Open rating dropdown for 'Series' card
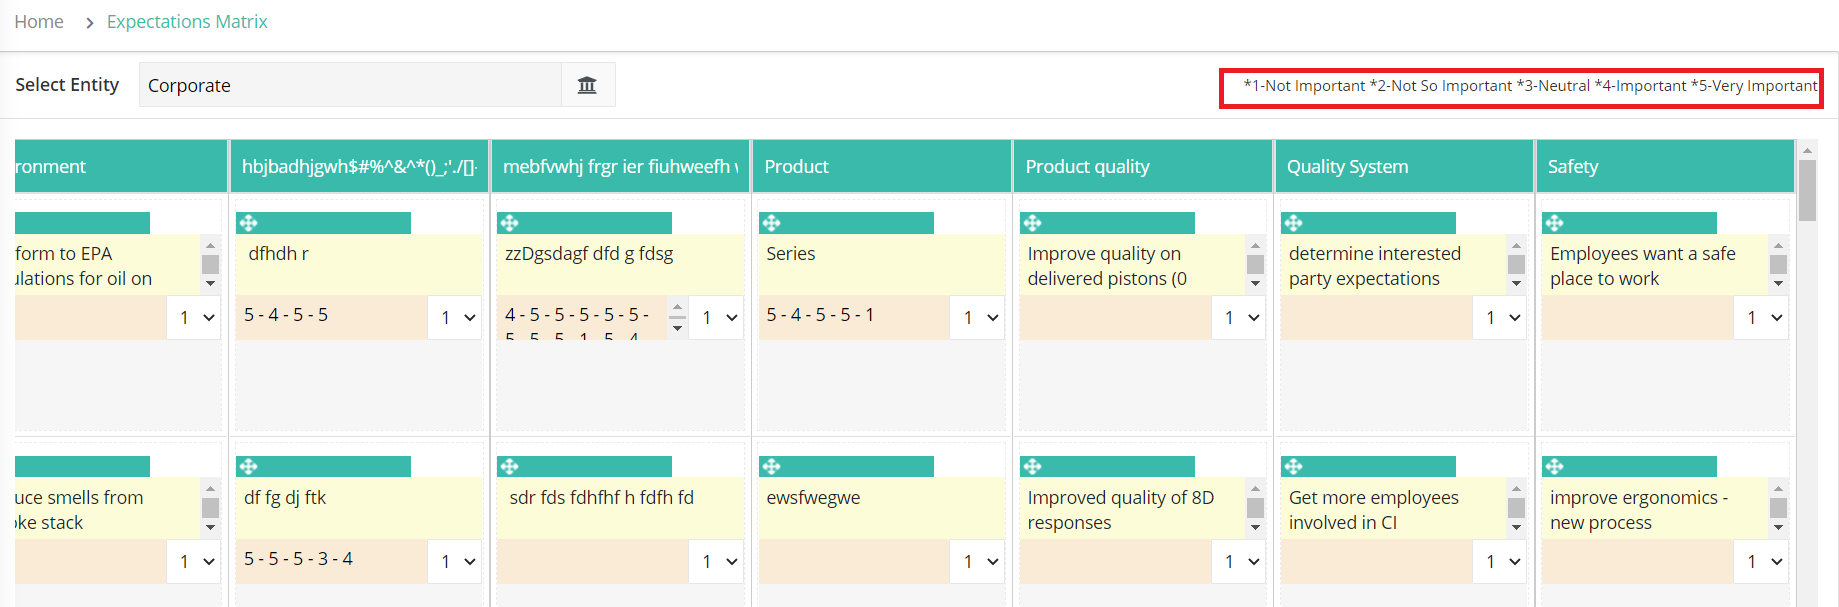Image resolution: width=1839 pixels, height=607 pixels. [x=977, y=317]
